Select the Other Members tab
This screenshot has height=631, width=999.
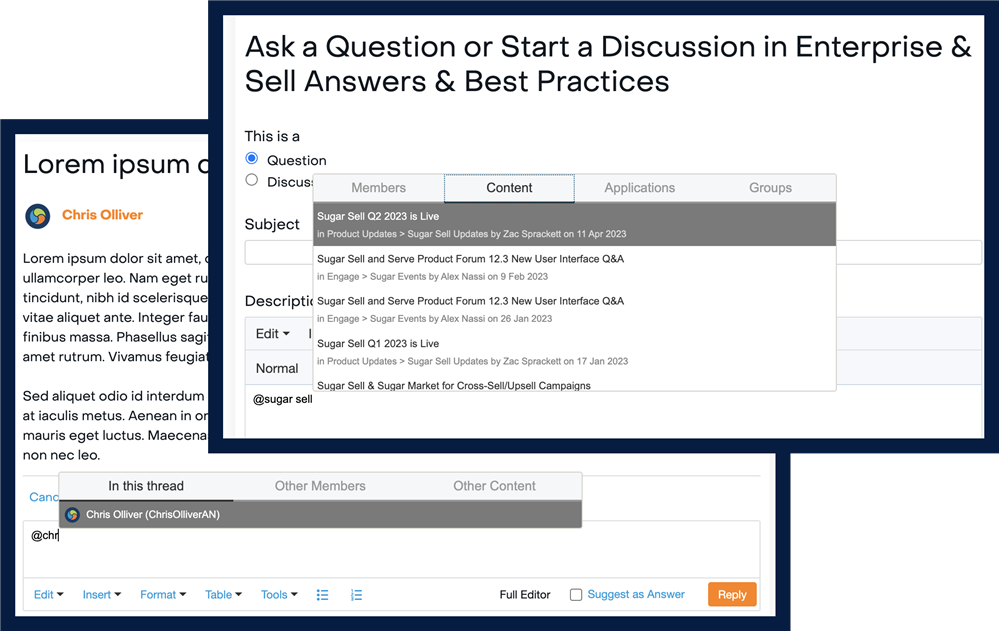(320, 486)
